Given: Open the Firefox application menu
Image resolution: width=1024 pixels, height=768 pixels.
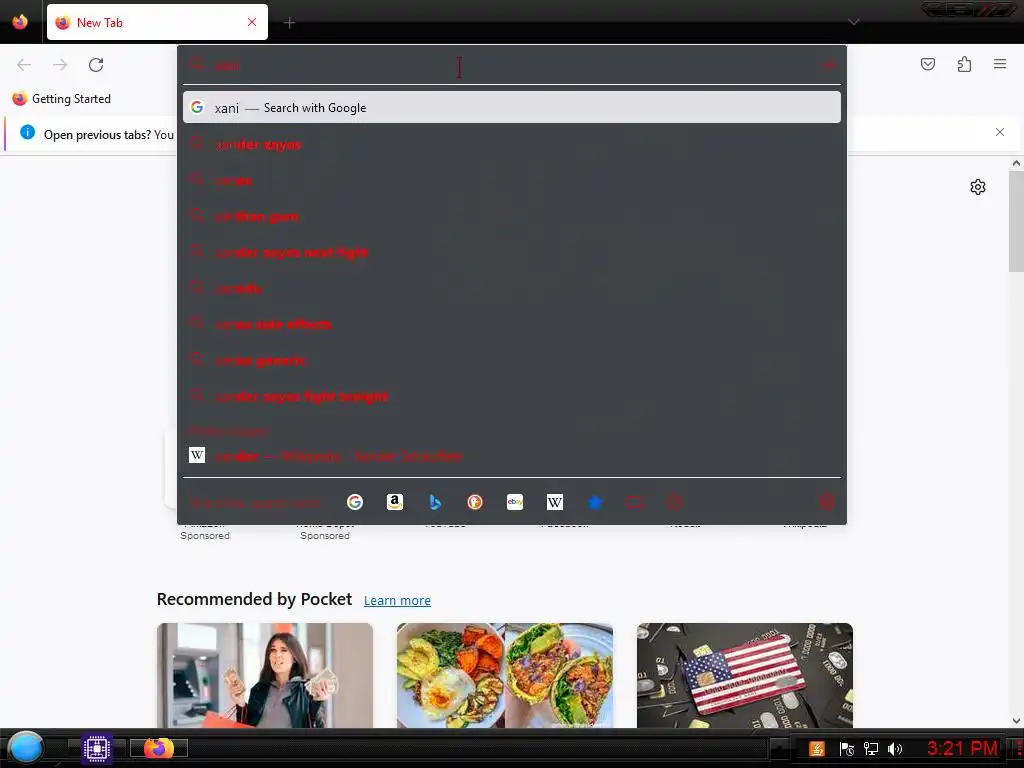Looking at the screenshot, I should [x=1000, y=64].
